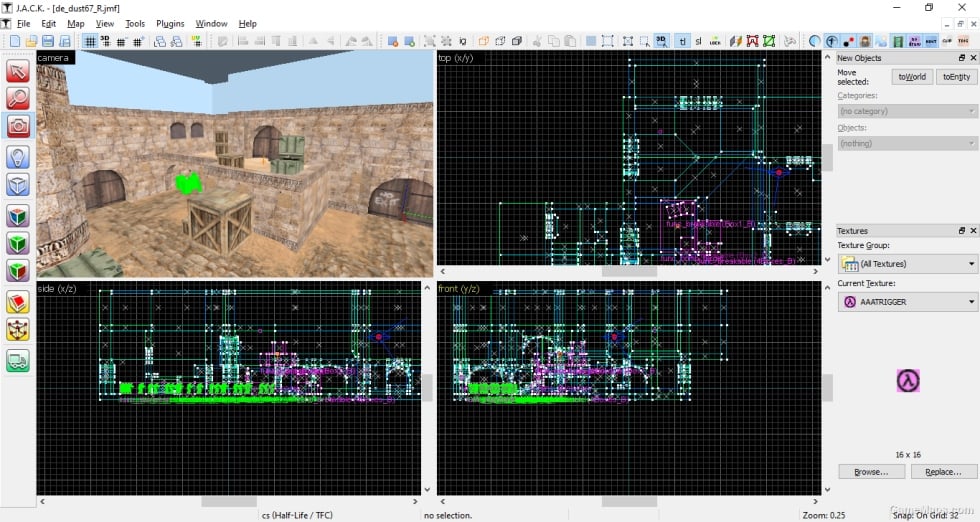The image size is (980, 522).
Task: Click the smaller grid icon
Action: click(121, 41)
